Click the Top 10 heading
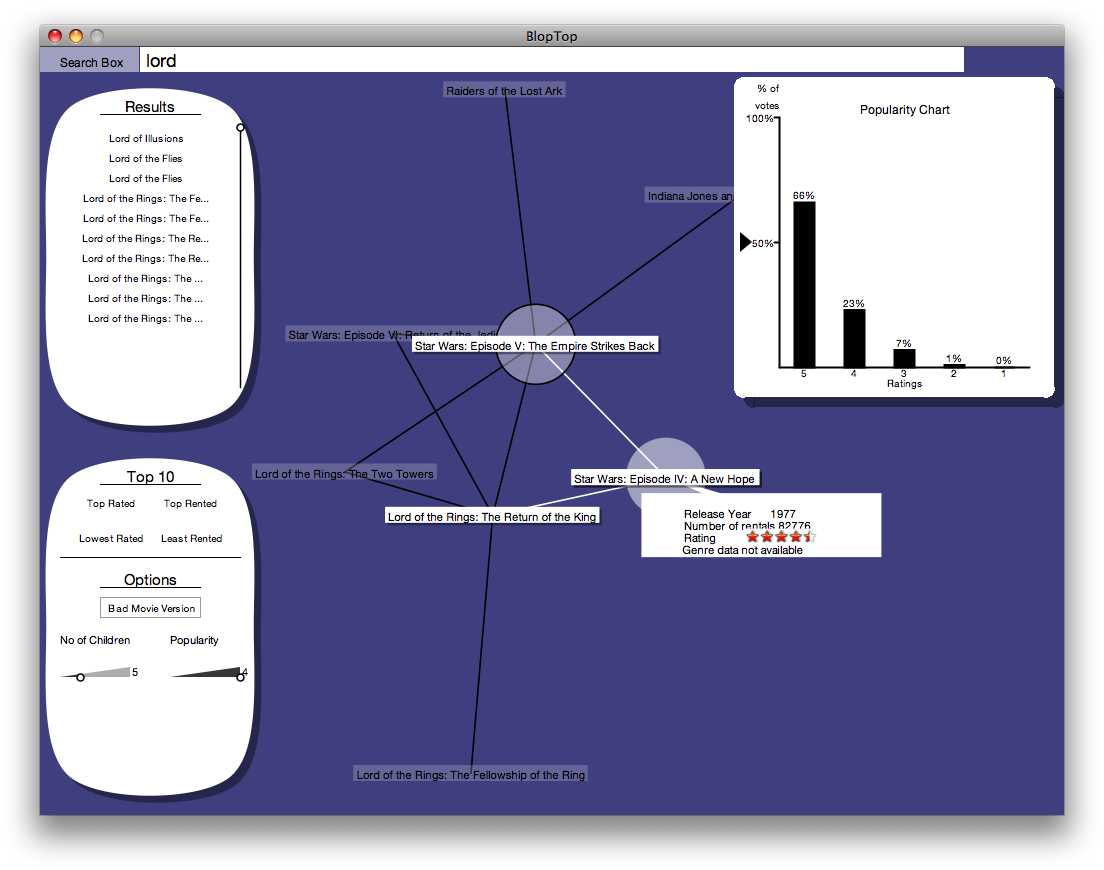 (x=150, y=477)
